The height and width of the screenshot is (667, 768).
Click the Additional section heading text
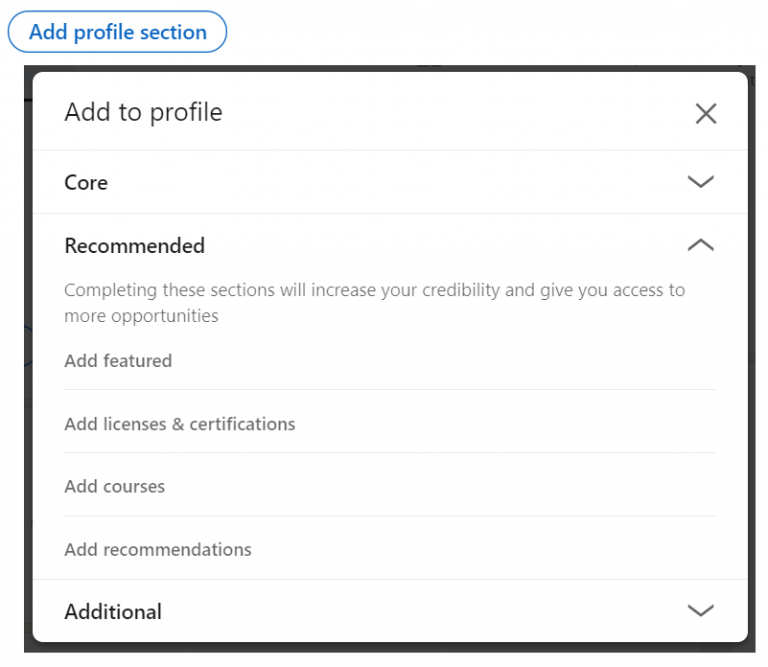point(113,611)
